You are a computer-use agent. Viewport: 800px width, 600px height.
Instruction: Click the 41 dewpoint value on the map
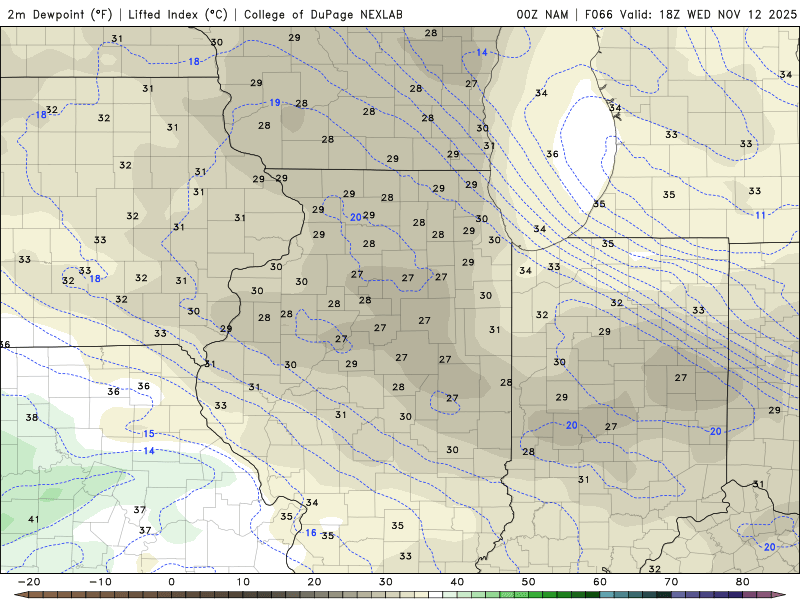[x=34, y=519]
